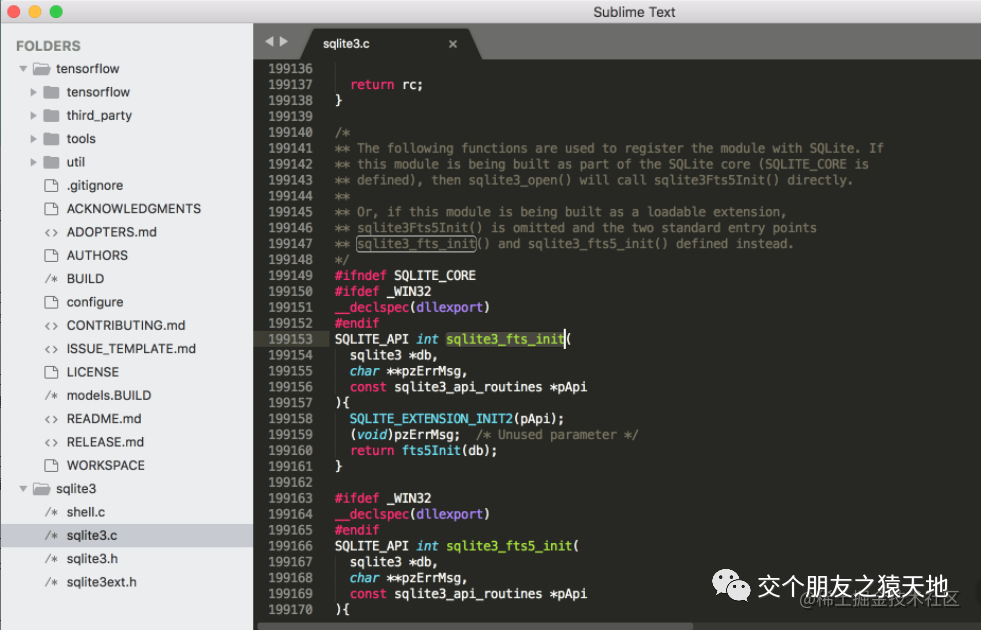
Task: Click the shell.c source icon
Action: click(x=51, y=512)
